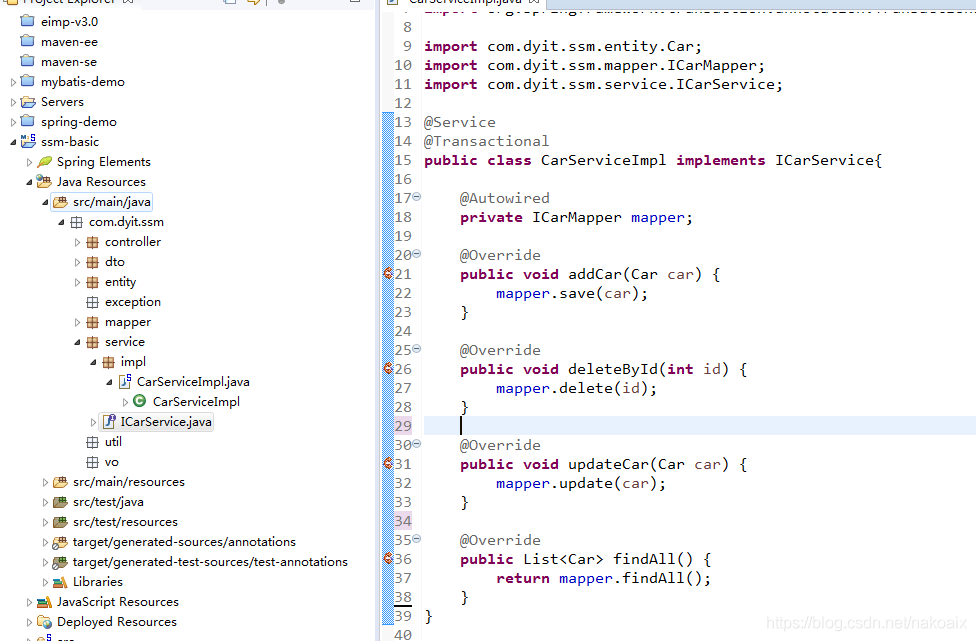This screenshot has height=641, width=976.
Task: Click the green CarServiceImpl class icon
Action: [x=140, y=401]
